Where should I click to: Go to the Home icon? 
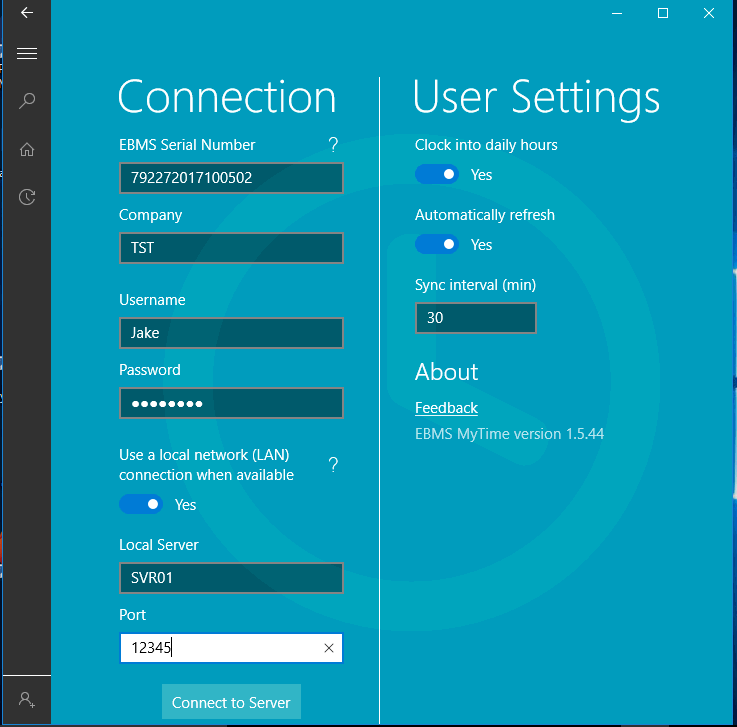[x=27, y=149]
